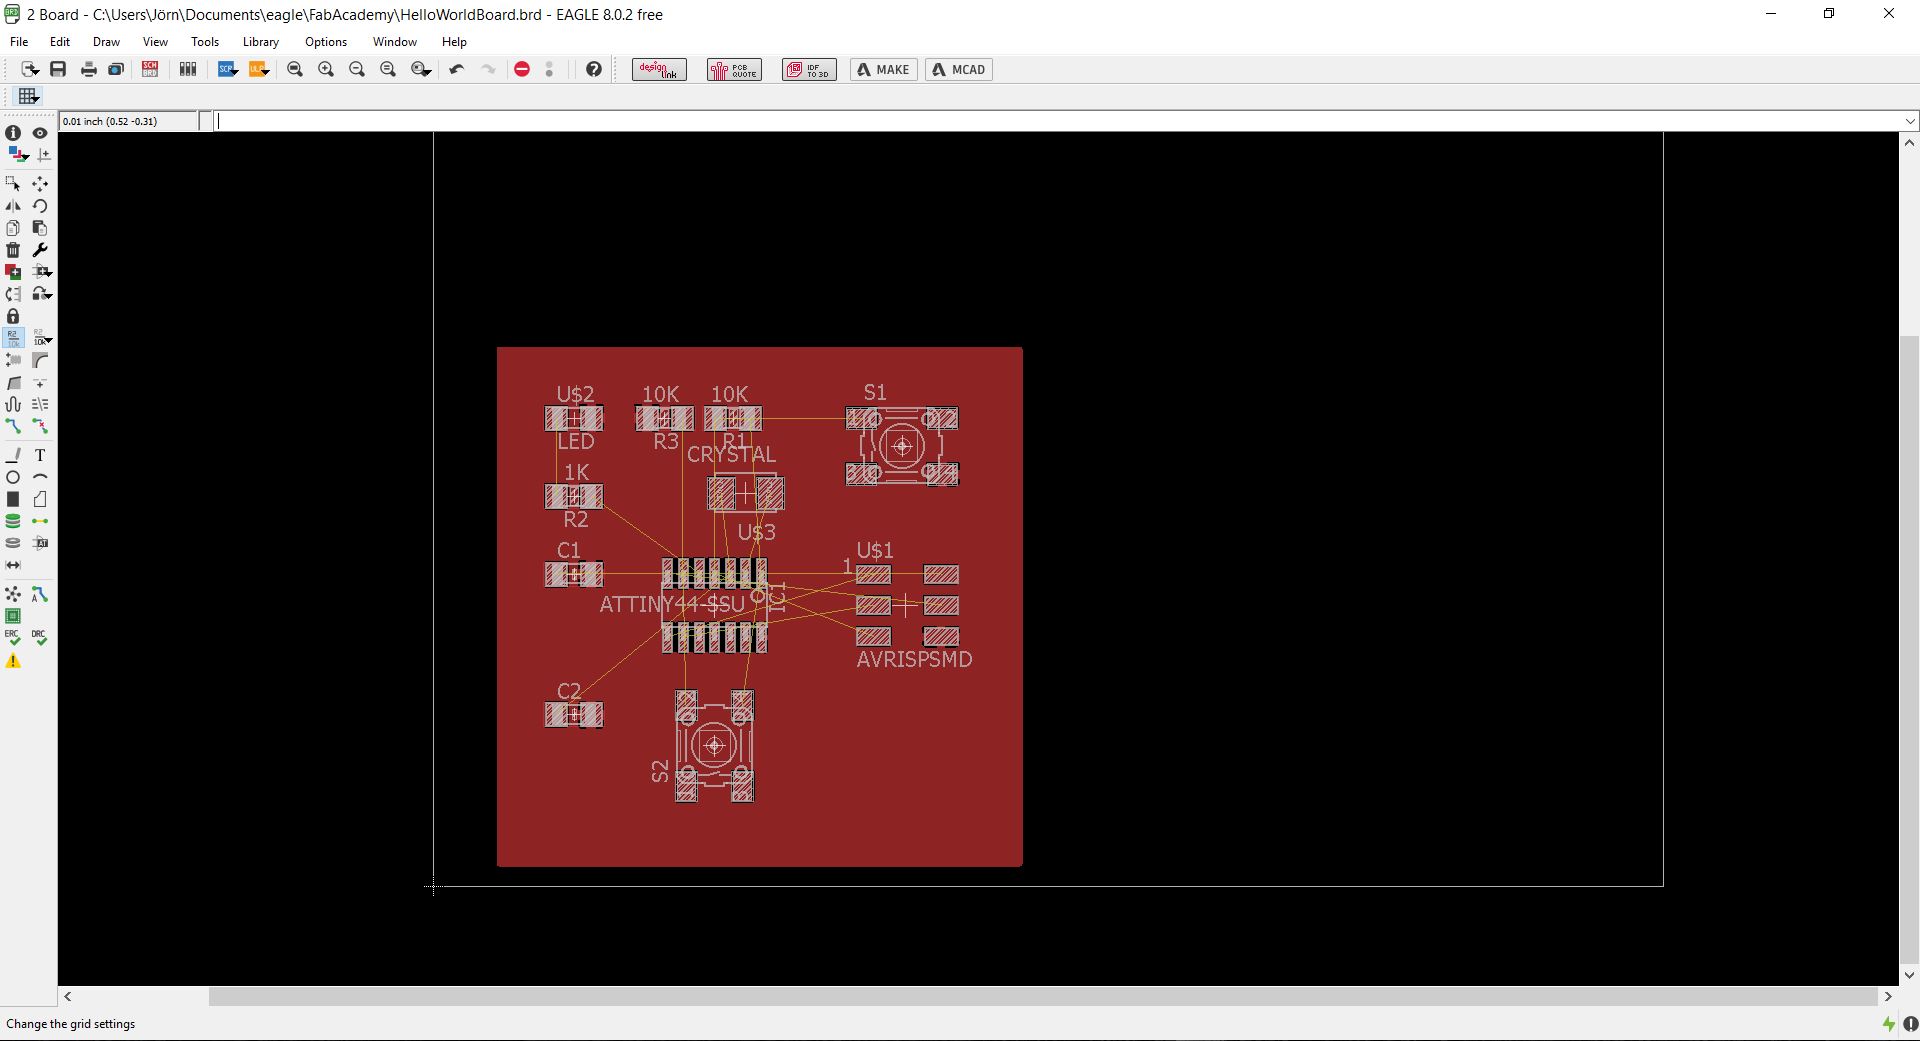The width and height of the screenshot is (1920, 1041).
Task: Select the Show (eye) tool
Action: coord(40,133)
